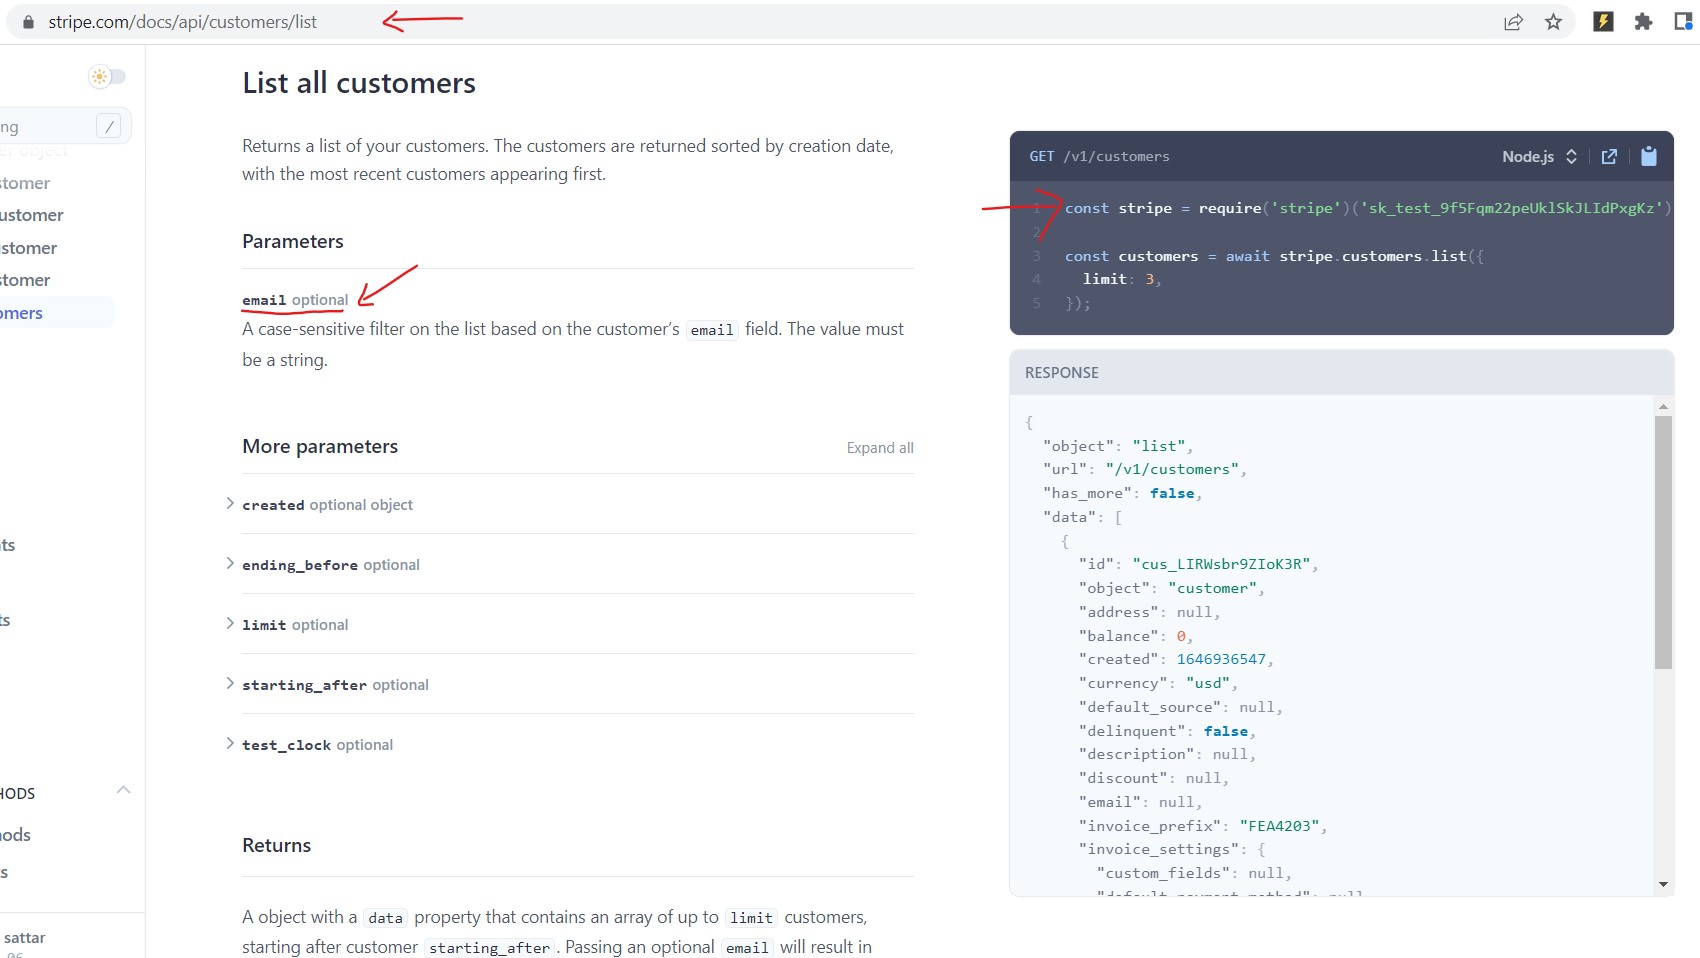Click the "email": null response line
1700x958 pixels.
pos(1140,802)
